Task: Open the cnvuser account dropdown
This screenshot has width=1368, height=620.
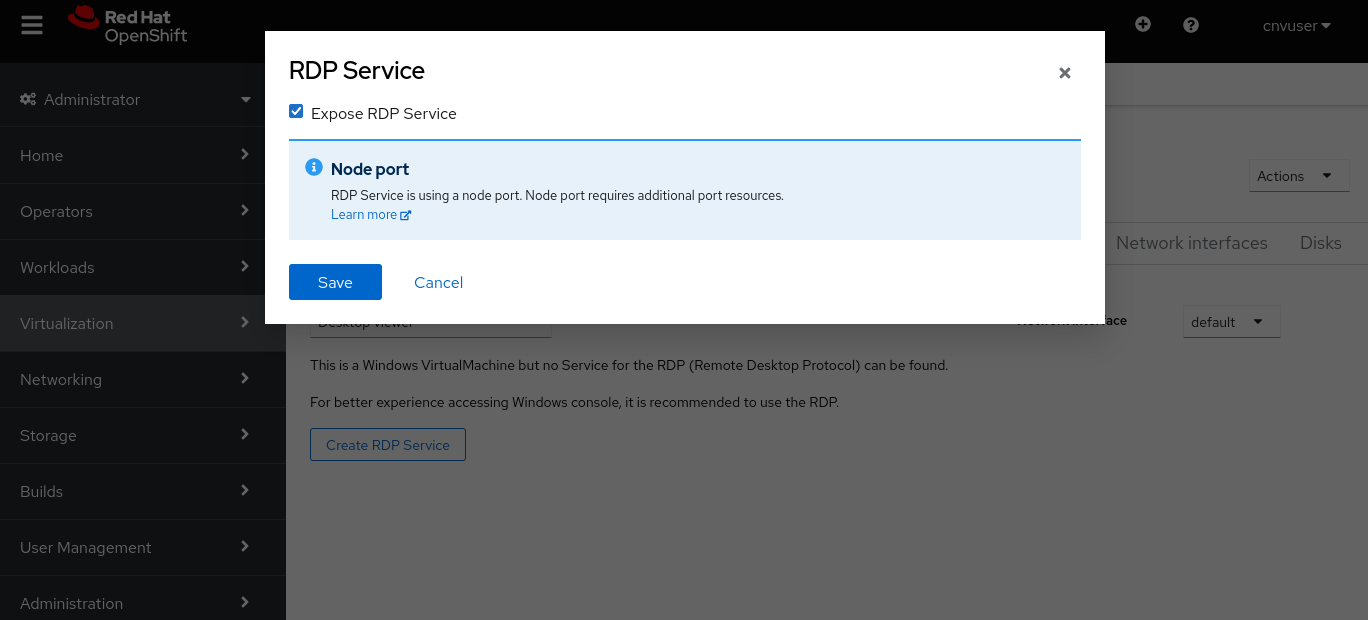Action: coord(1296,26)
